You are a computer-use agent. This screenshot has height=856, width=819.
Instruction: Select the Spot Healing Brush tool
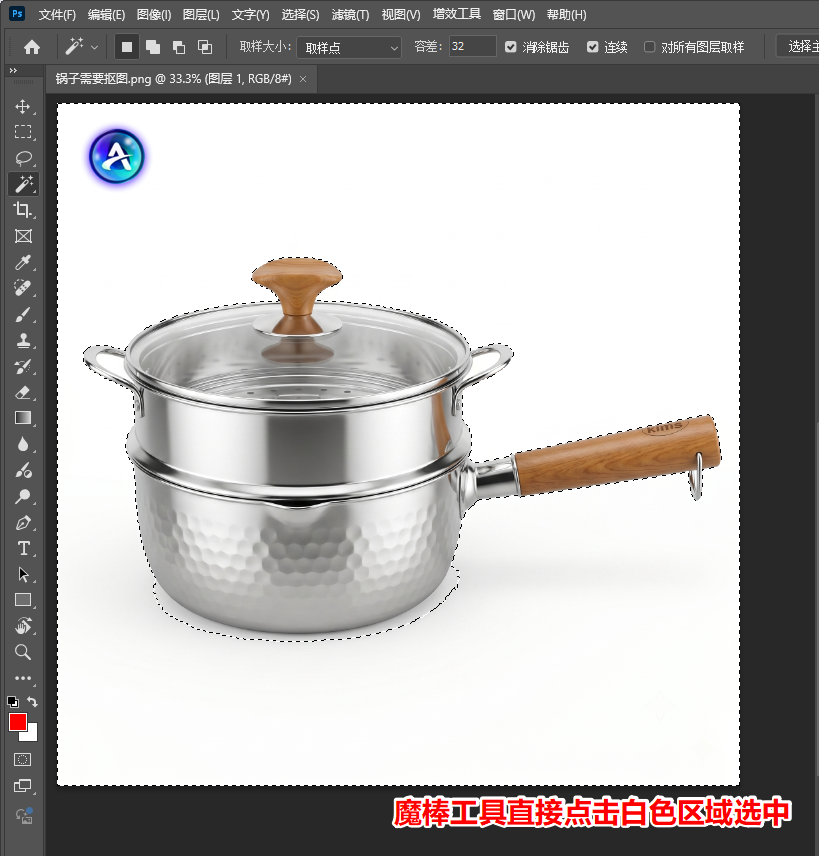22,288
